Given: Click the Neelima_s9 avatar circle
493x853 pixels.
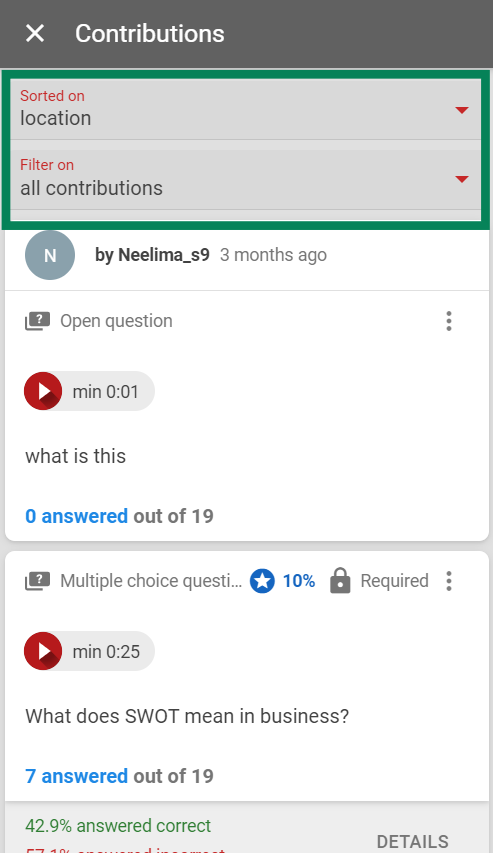Looking at the screenshot, I should click(x=50, y=255).
